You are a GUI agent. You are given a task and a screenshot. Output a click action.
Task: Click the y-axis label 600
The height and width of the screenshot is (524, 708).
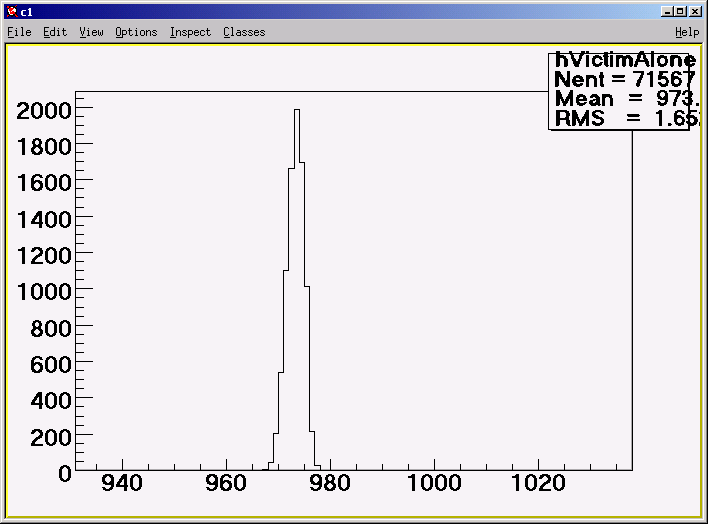click(51, 365)
